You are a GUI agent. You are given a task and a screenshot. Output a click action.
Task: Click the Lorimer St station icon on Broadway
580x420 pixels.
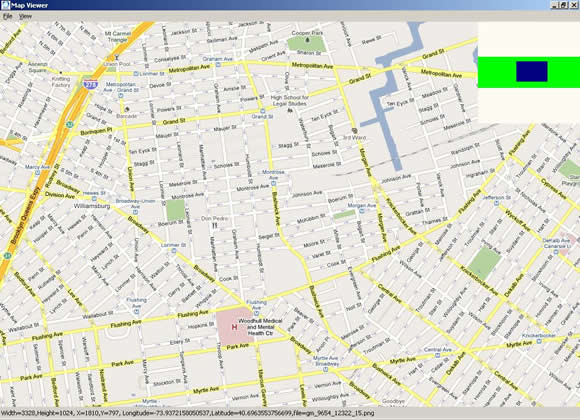173,251
